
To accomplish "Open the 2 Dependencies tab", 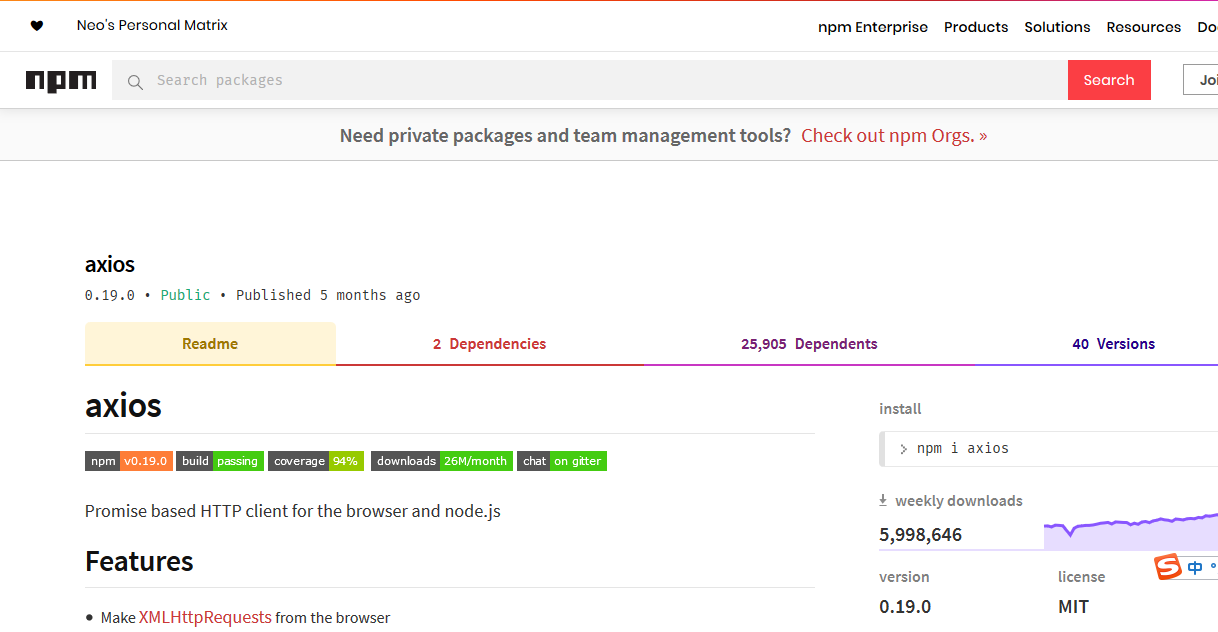I will (x=489, y=344).
